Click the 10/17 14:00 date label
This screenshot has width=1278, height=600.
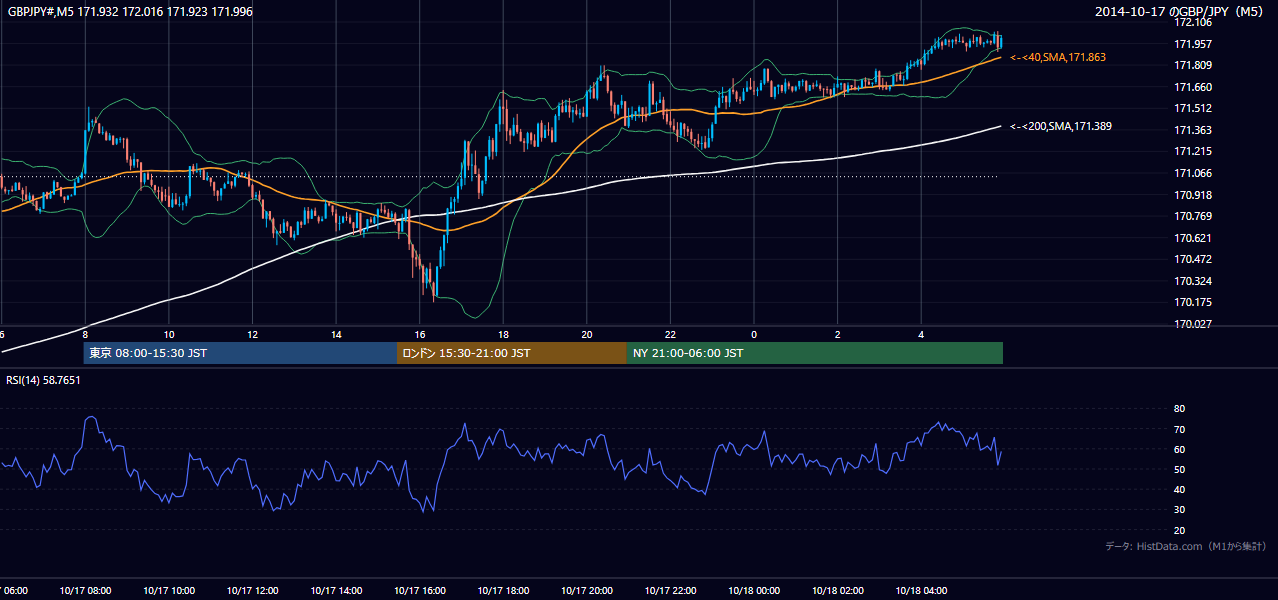click(x=336, y=591)
